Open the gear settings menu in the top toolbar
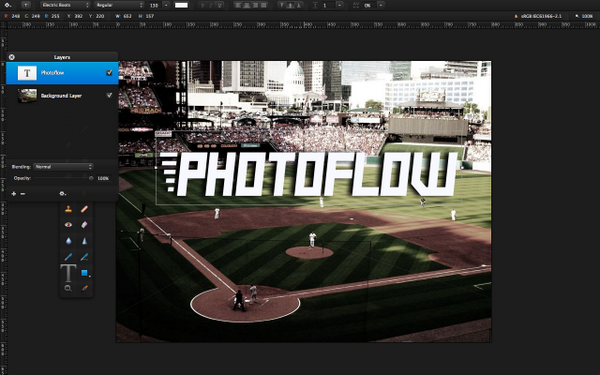Image resolution: width=600 pixels, height=375 pixels. 8,5
